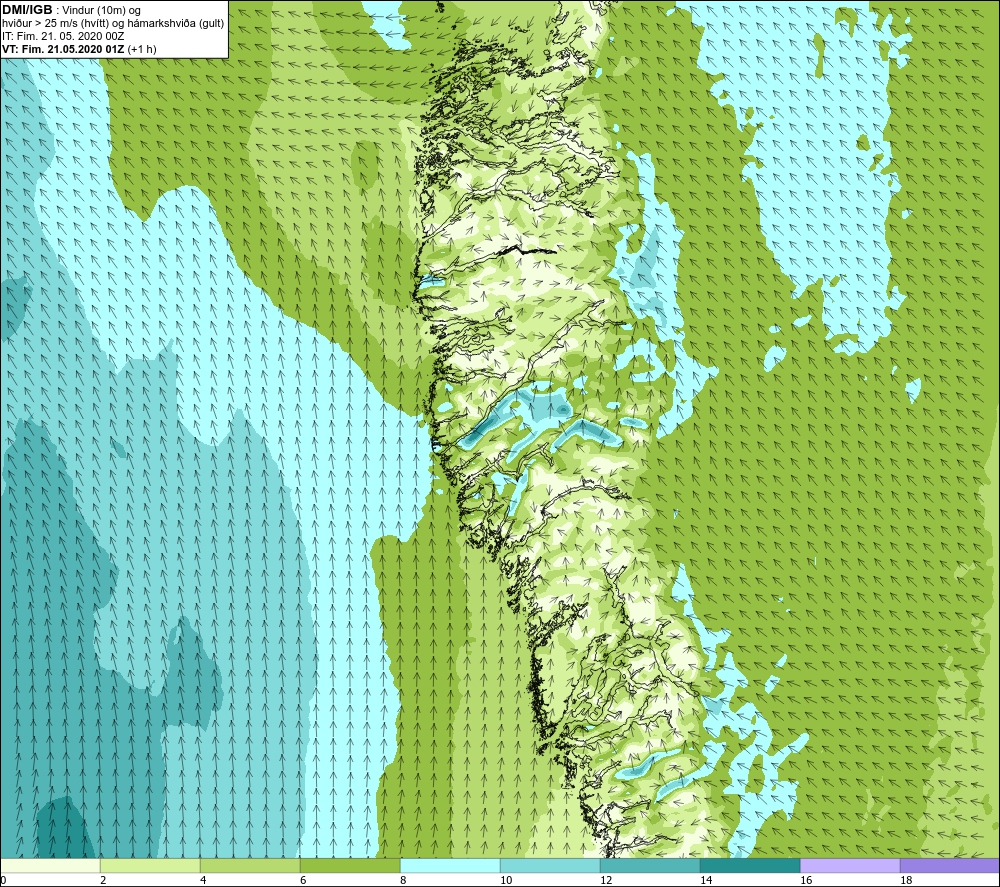Click the 12–14 m/s teal legend swatch
Screen dimensions: 1000x887
point(650,865)
